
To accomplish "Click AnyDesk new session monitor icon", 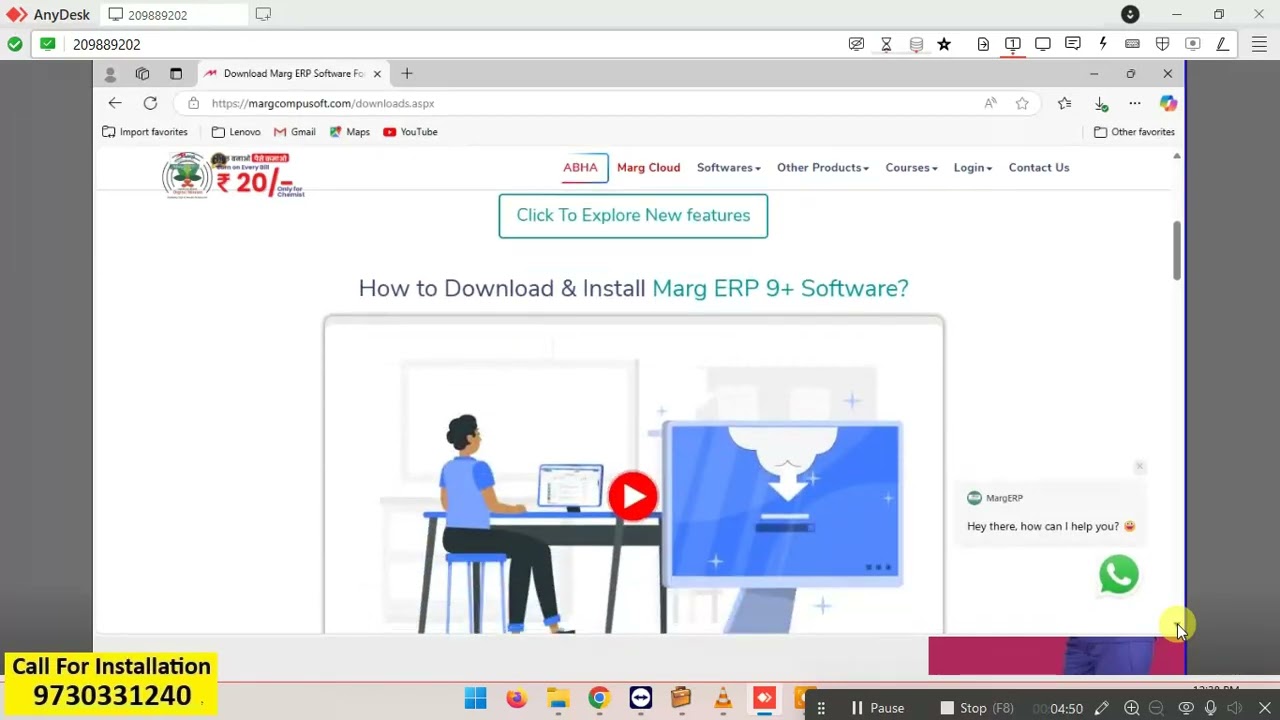I will pyautogui.click(x=263, y=15).
